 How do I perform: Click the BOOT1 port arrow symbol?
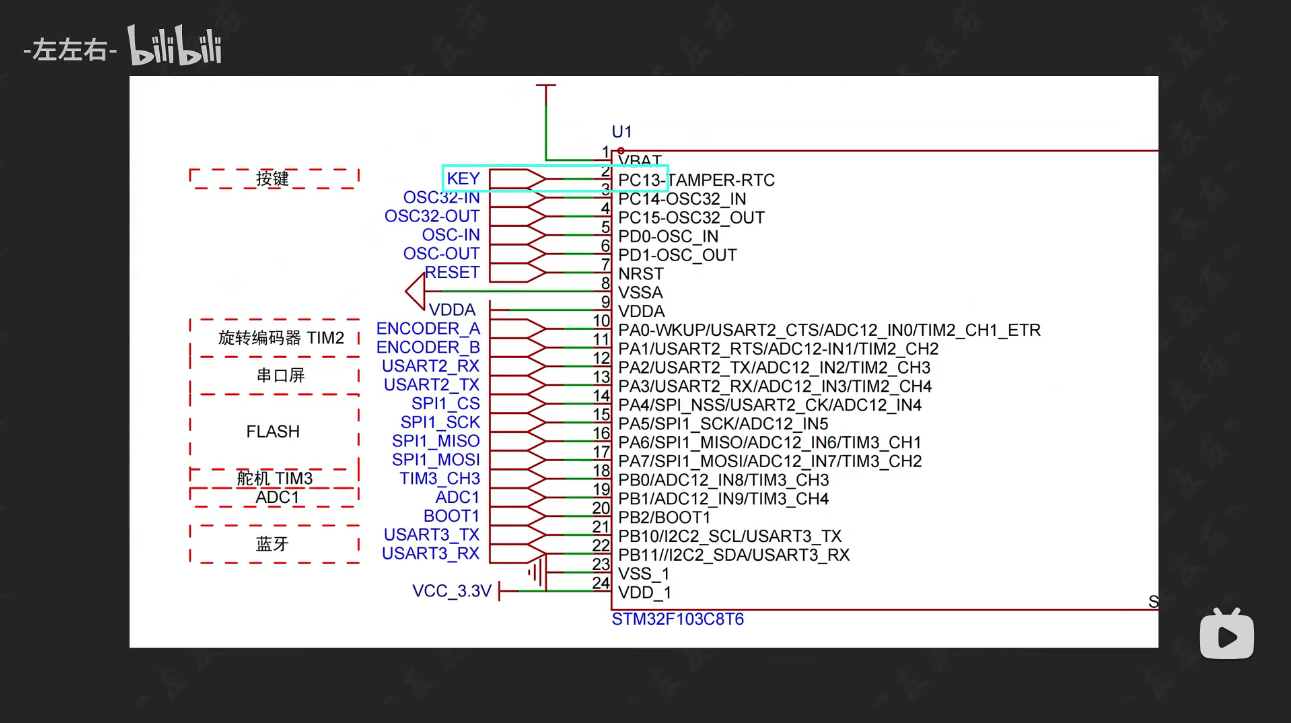tap(517, 517)
